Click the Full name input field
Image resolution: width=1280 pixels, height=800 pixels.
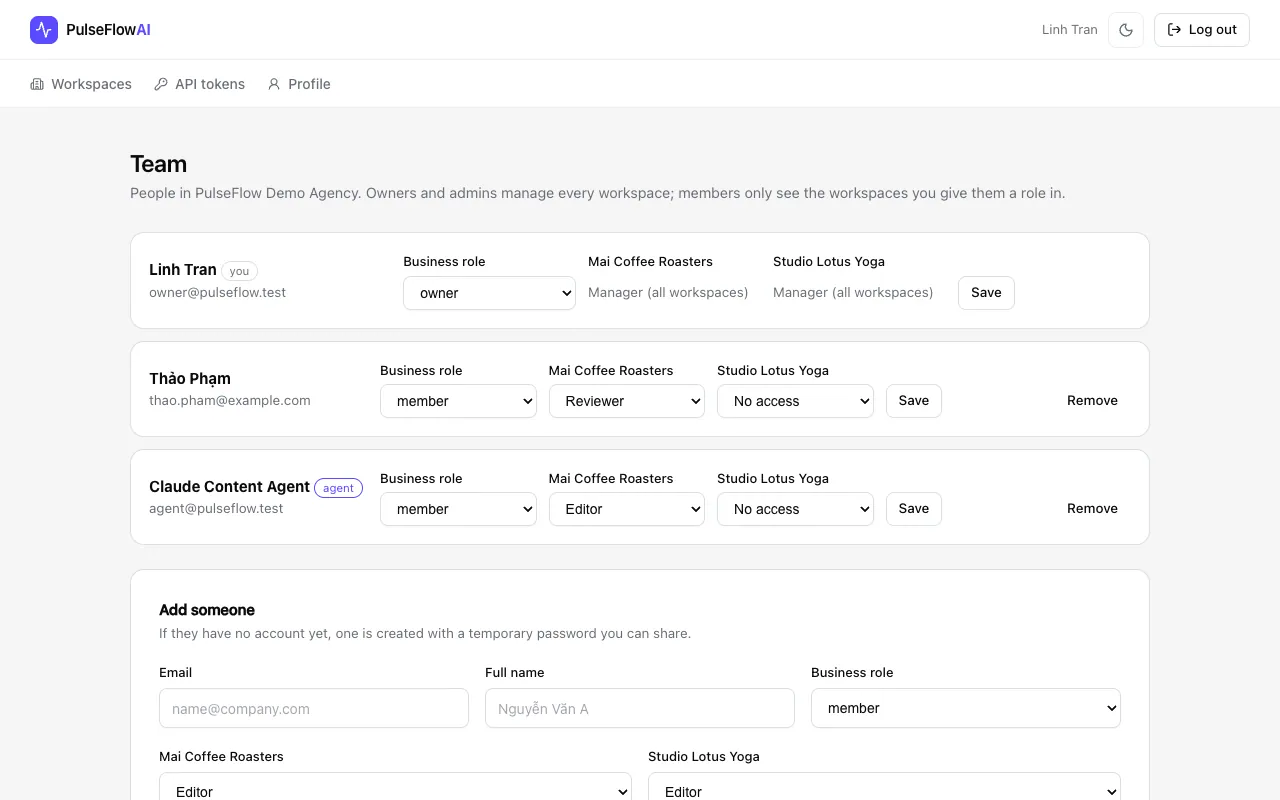coord(640,708)
